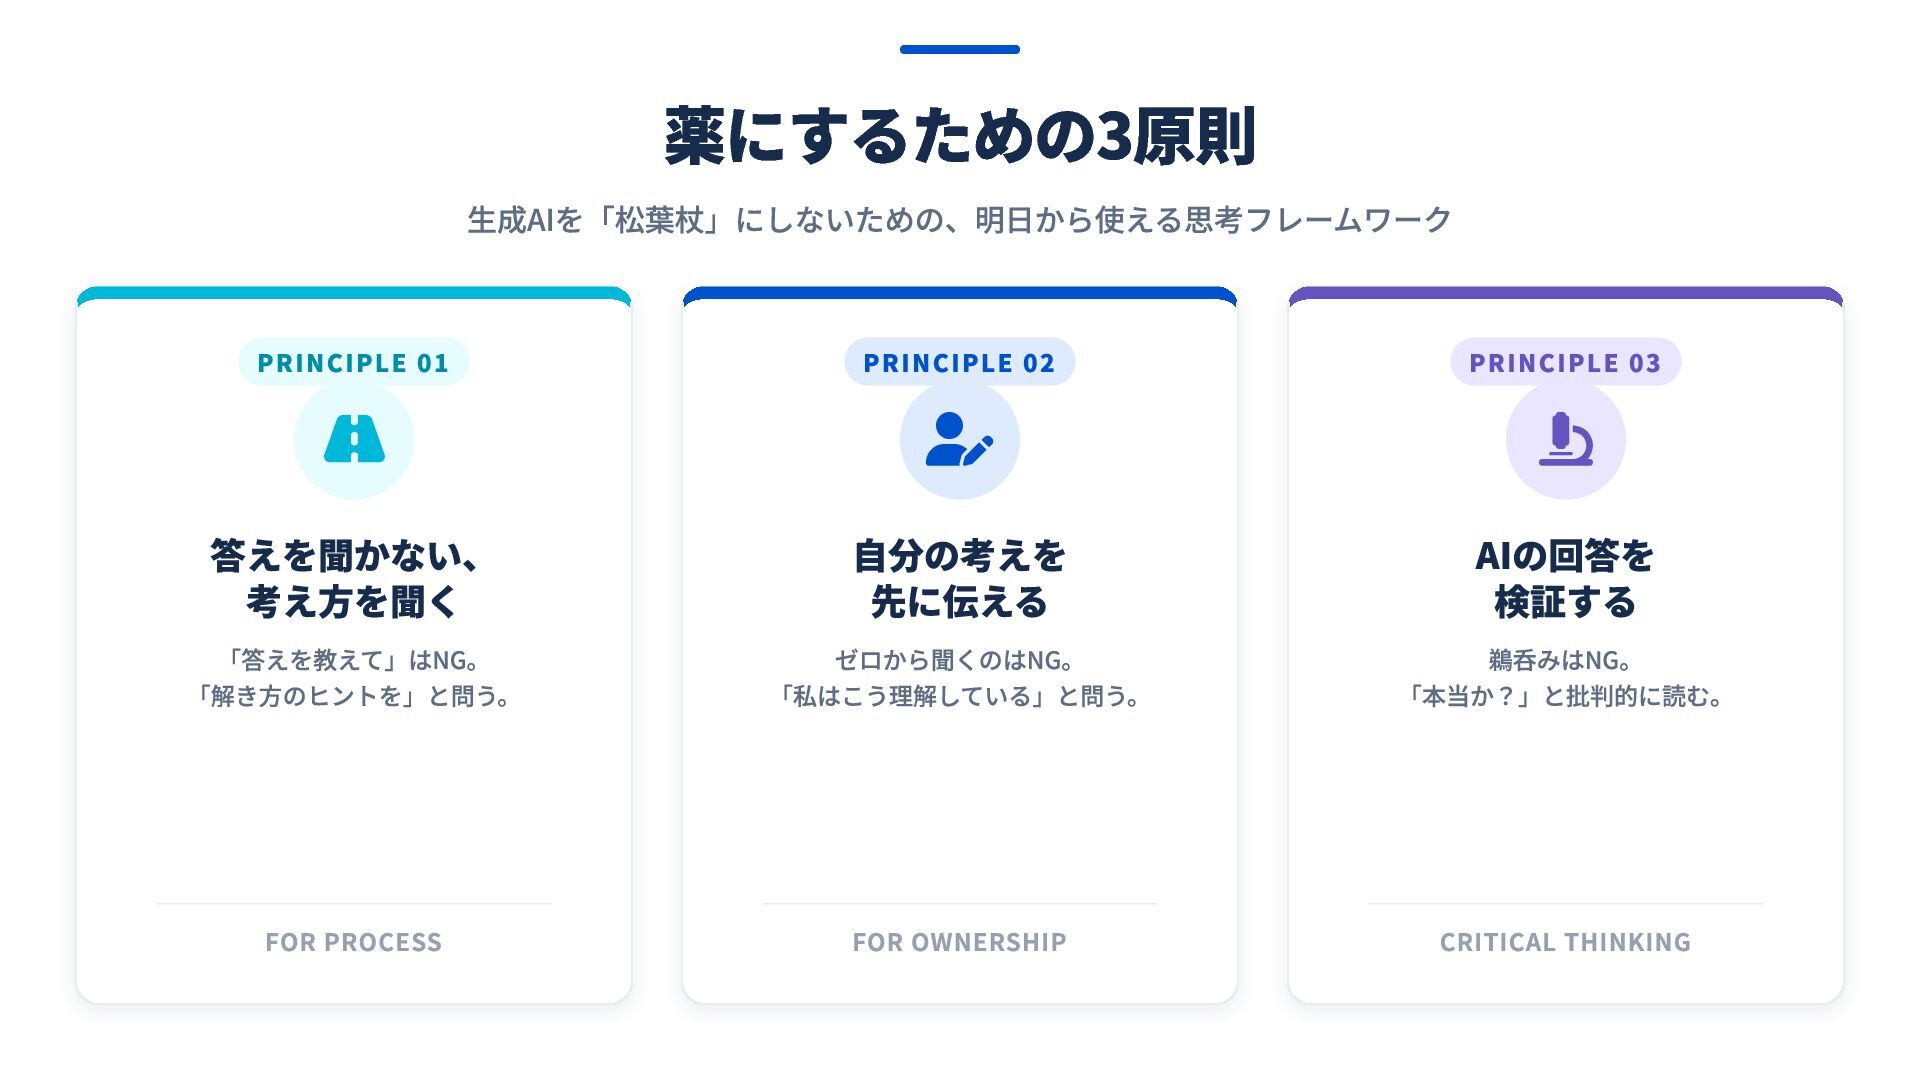Click the subtitle about 生成AI framework
Image resolution: width=1920 pixels, height=1080 pixels.
(959, 220)
